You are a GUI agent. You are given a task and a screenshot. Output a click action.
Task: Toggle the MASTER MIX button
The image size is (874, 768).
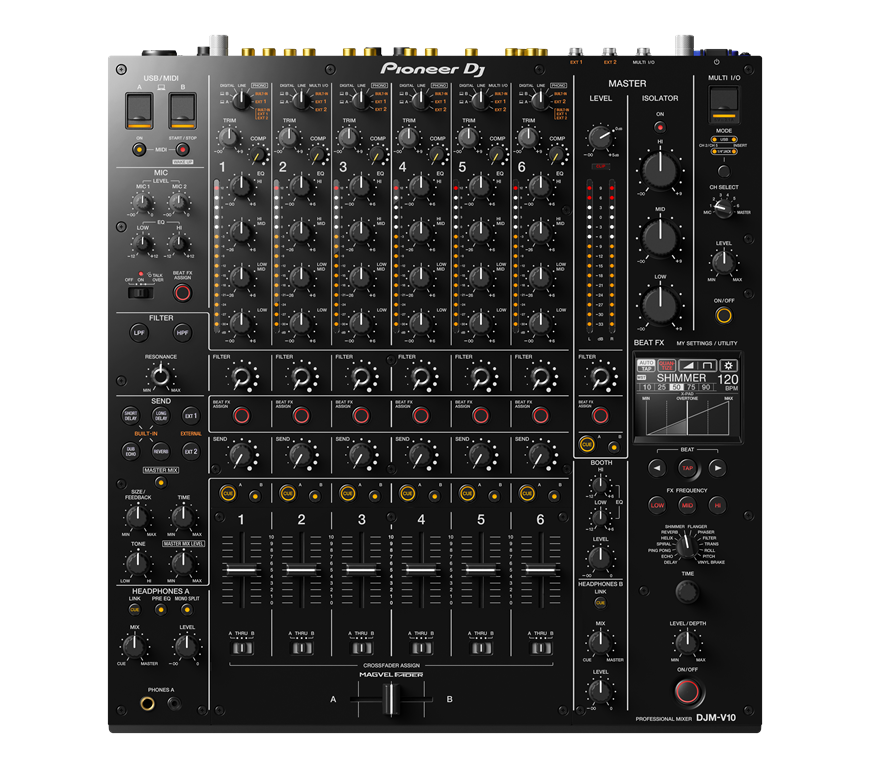[161, 482]
